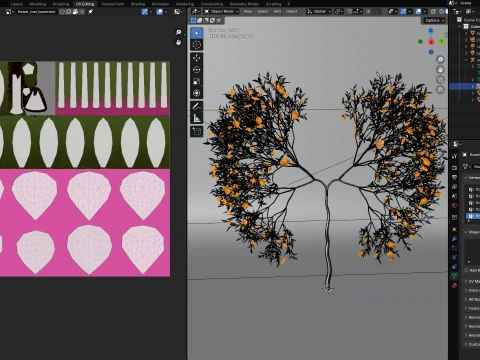Toggle gizmo visibility in the 3D viewport header
The image size is (480, 360).
pos(403,12)
